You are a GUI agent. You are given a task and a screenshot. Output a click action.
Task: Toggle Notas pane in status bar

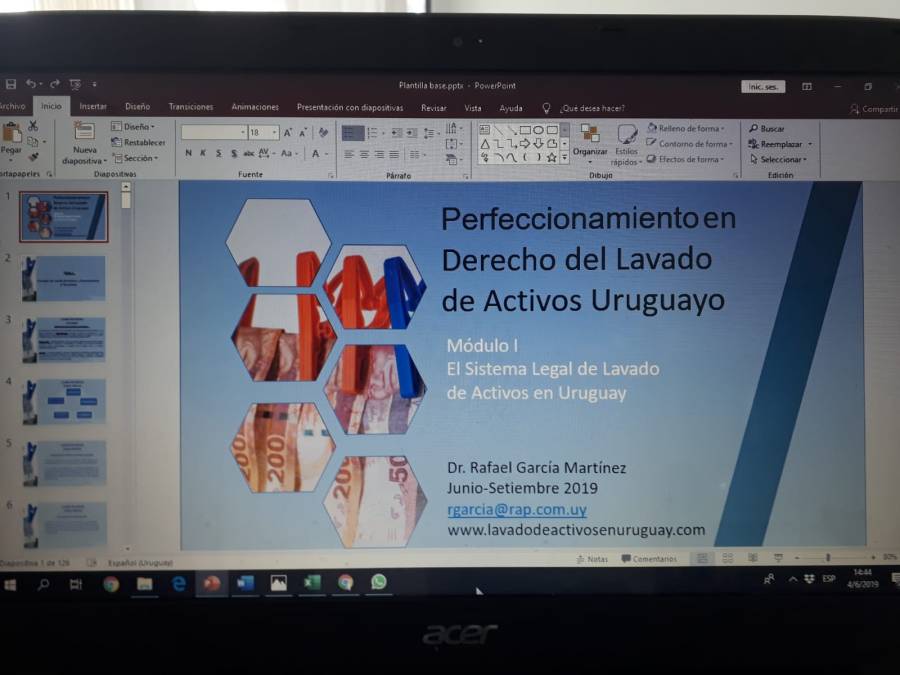pos(591,559)
